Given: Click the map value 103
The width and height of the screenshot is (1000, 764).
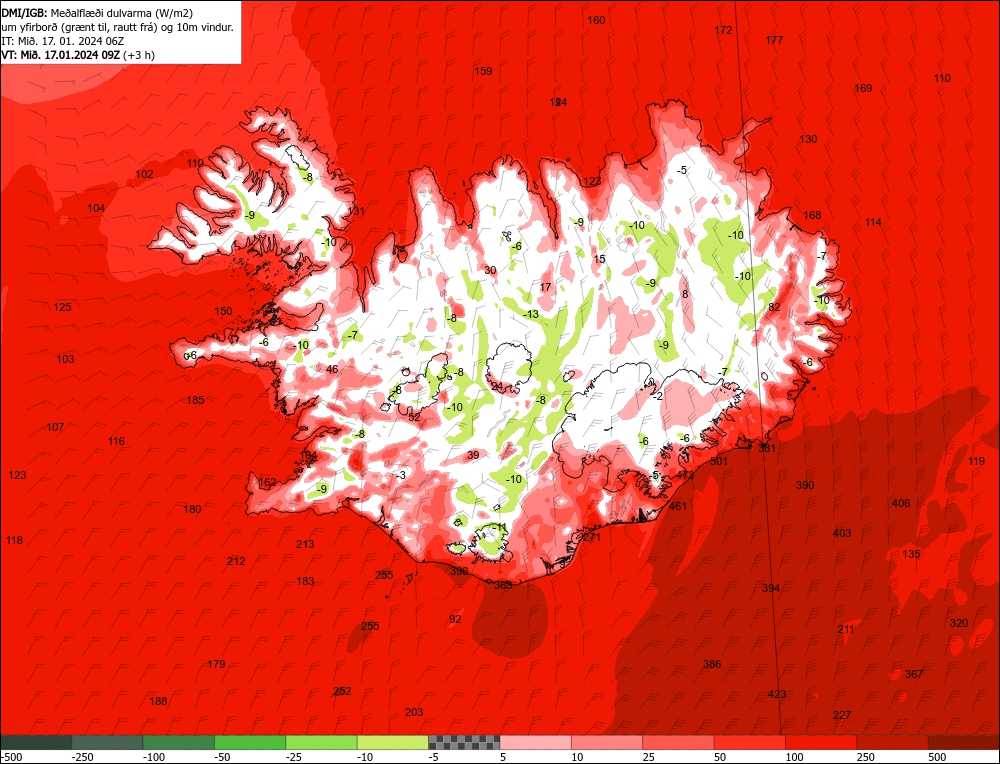Looking at the screenshot, I should click(65, 359).
